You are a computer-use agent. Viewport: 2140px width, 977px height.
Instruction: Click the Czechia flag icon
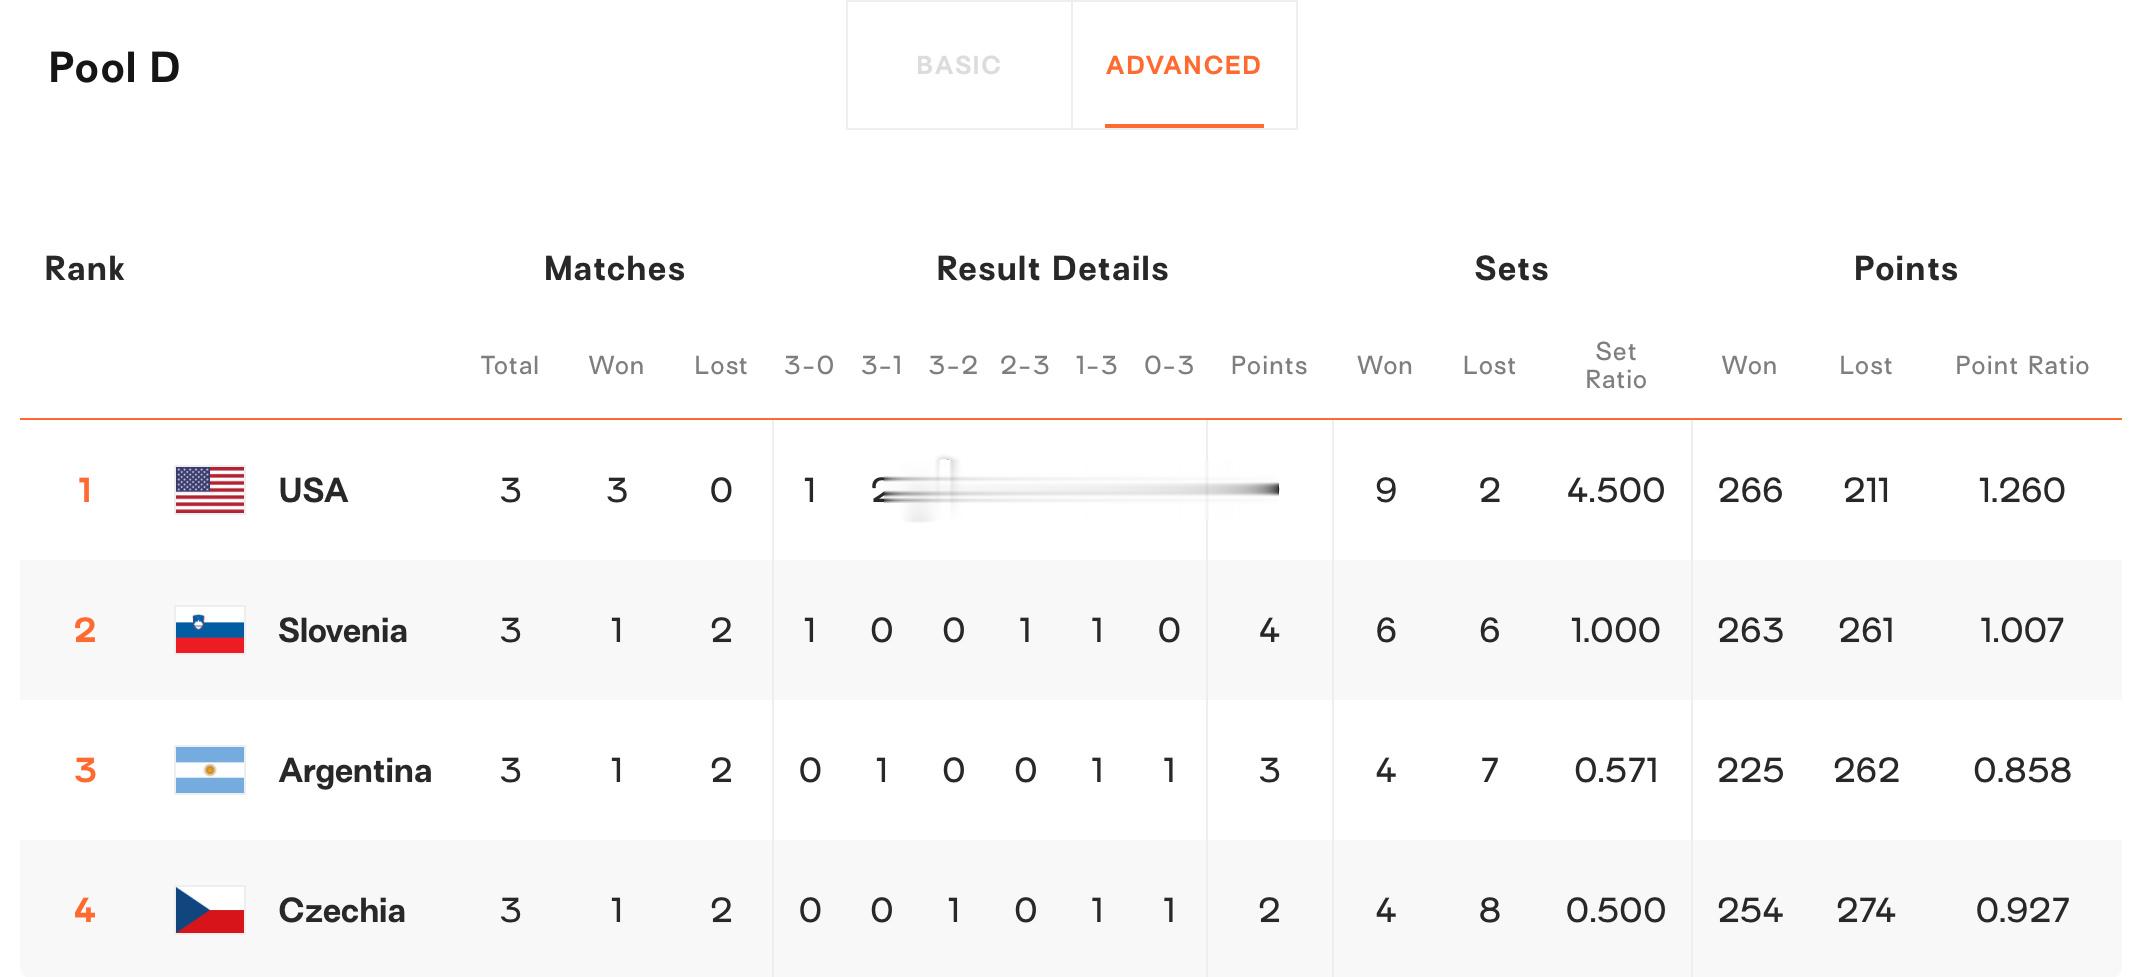click(x=210, y=910)
